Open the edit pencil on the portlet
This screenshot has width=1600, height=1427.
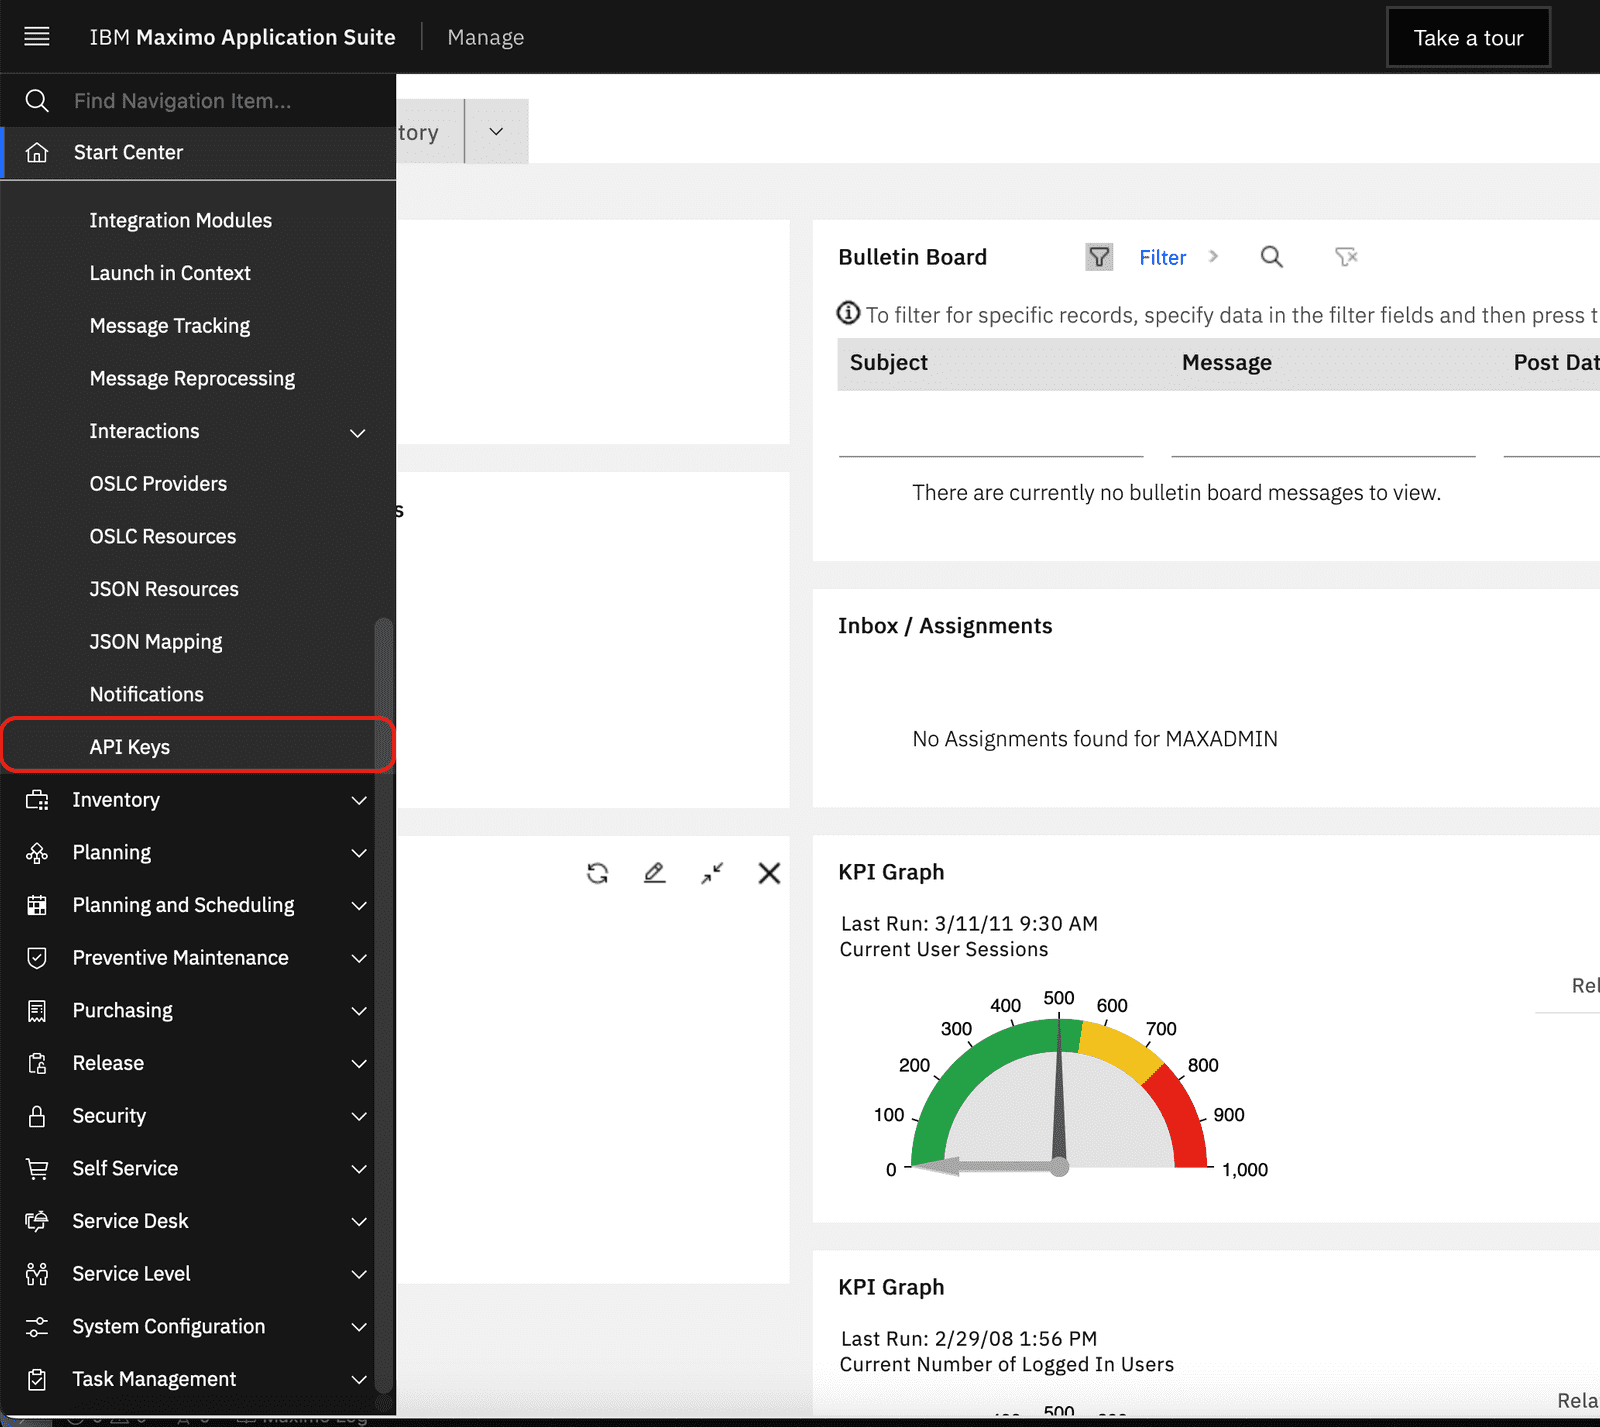tap(655, 873)
